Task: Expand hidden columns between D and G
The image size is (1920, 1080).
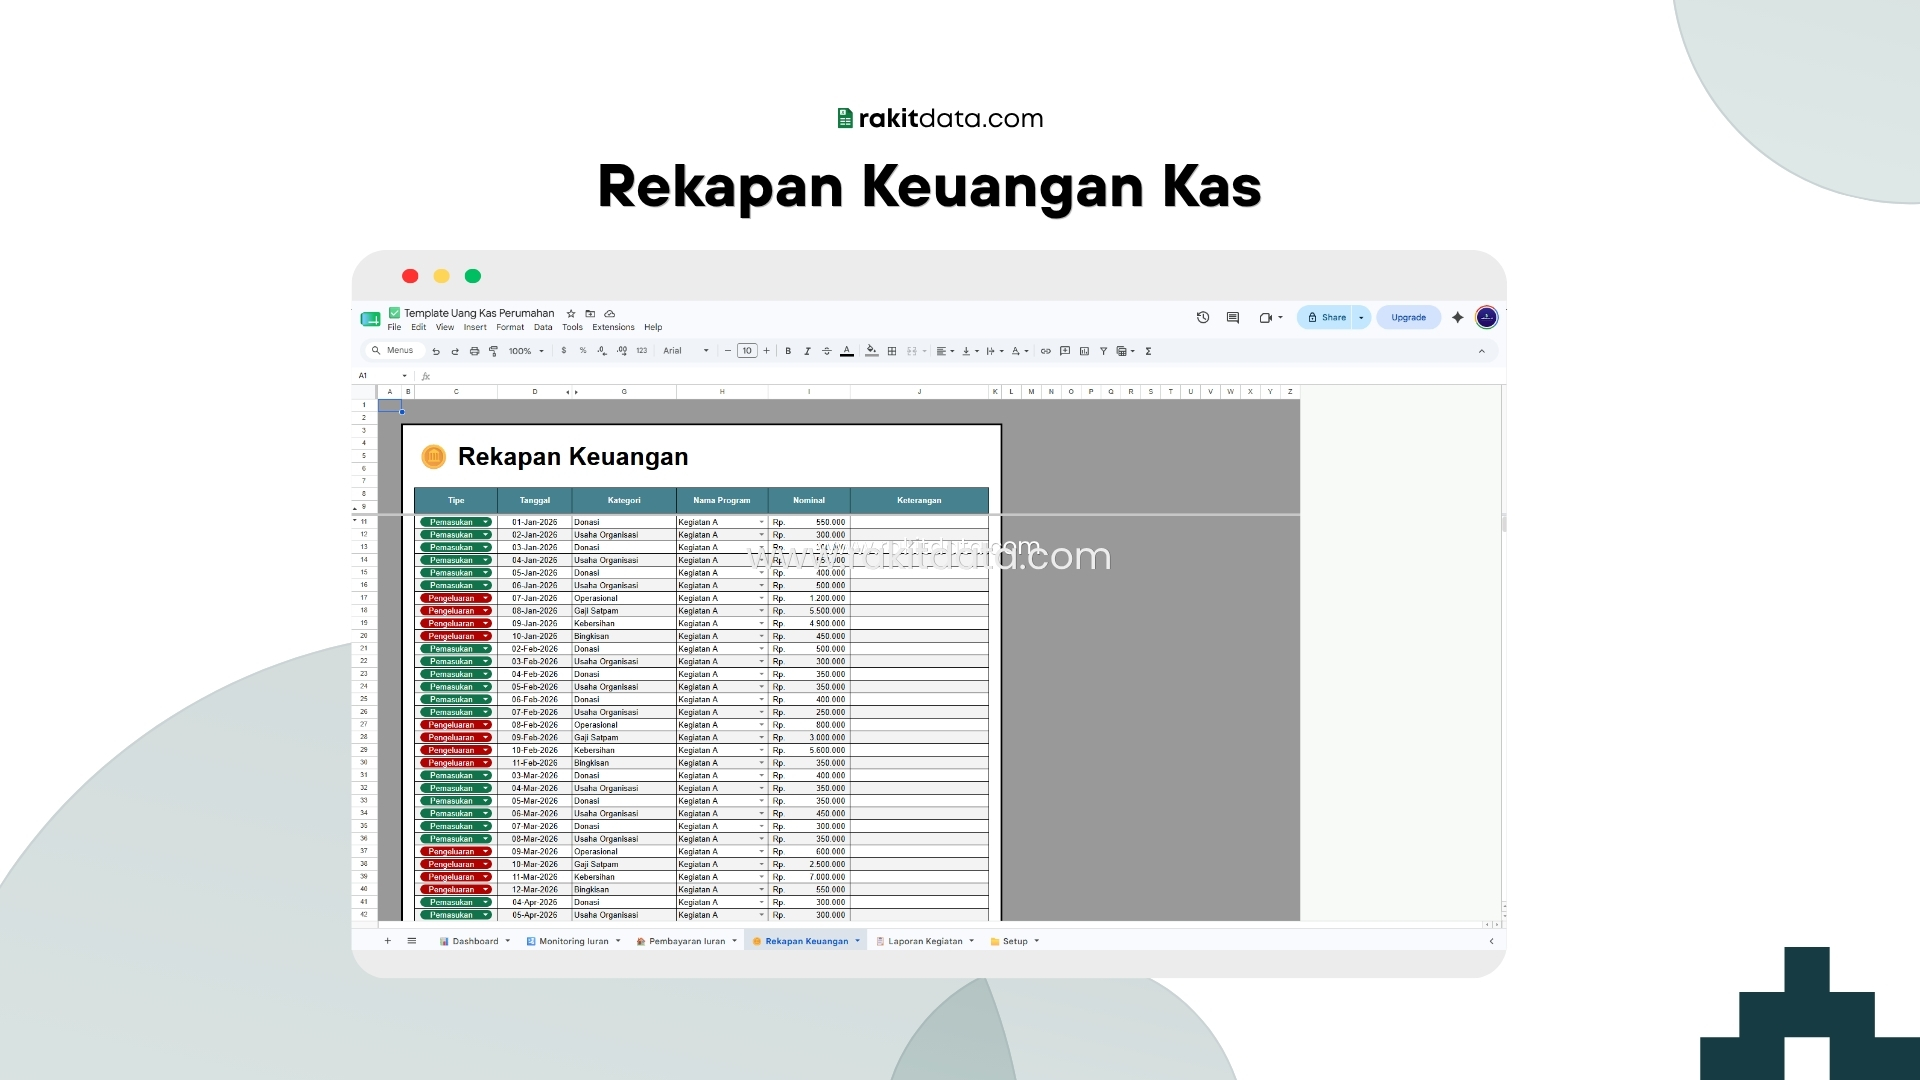Action: tap(572, 392)
